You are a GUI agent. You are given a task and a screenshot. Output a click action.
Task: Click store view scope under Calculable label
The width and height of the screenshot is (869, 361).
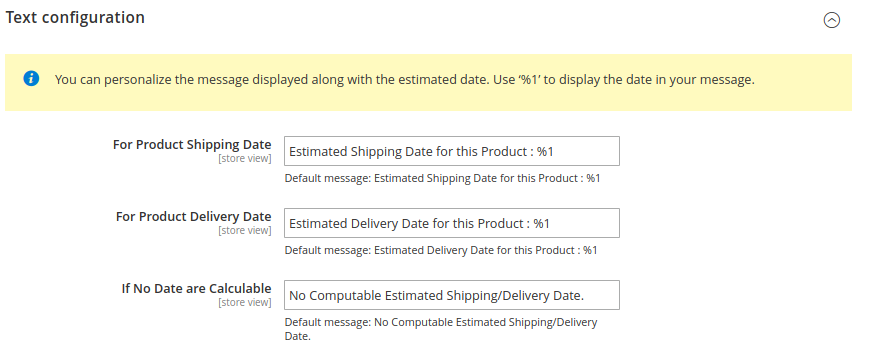(245, 303)
